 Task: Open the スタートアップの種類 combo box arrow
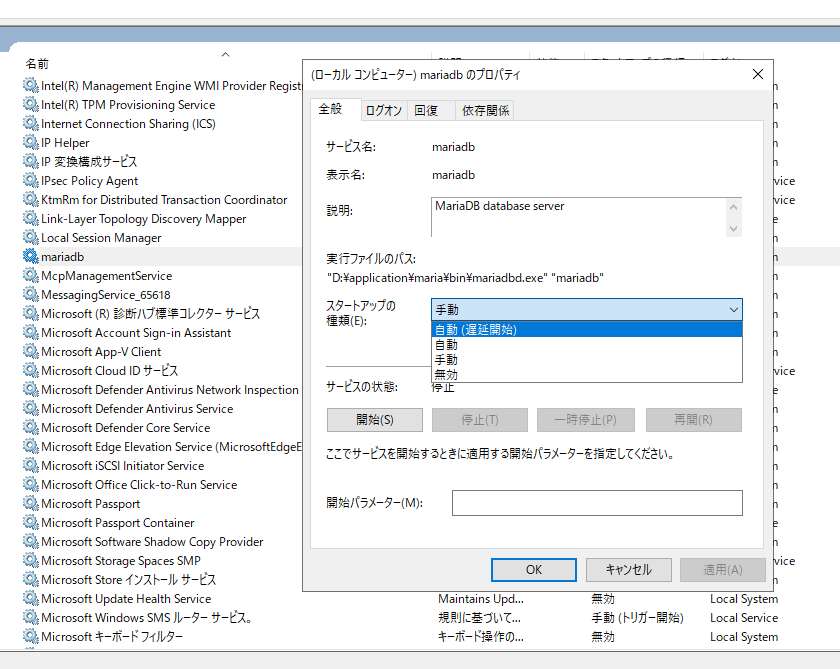coord(733,310)
